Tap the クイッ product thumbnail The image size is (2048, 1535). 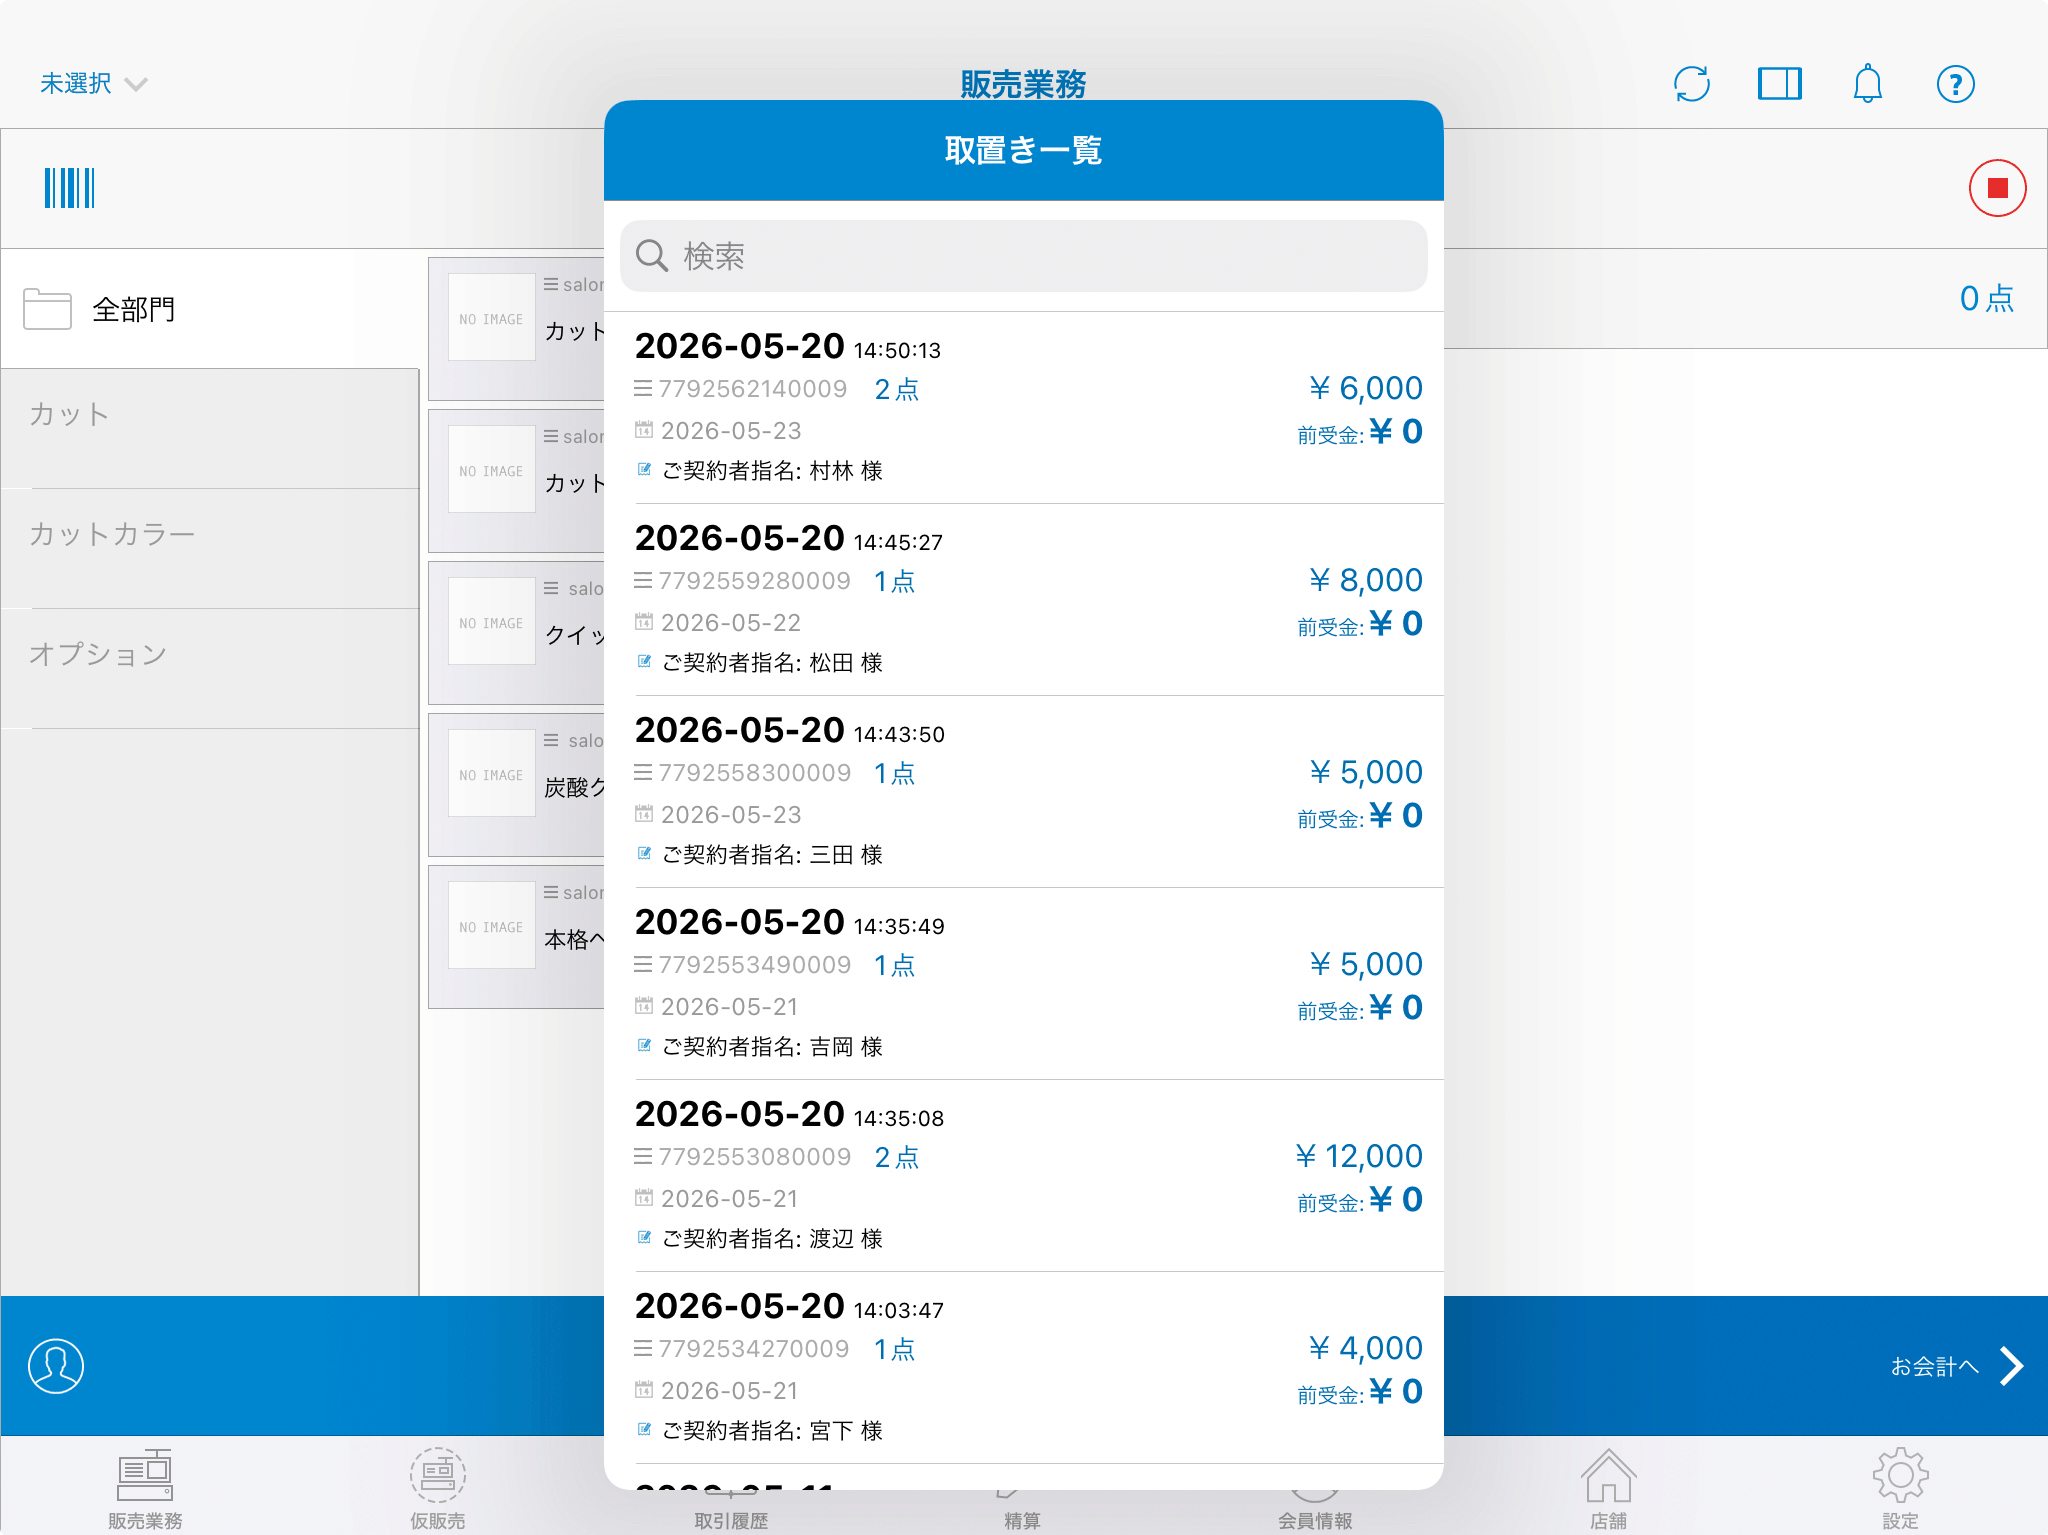tap(491, 621)
